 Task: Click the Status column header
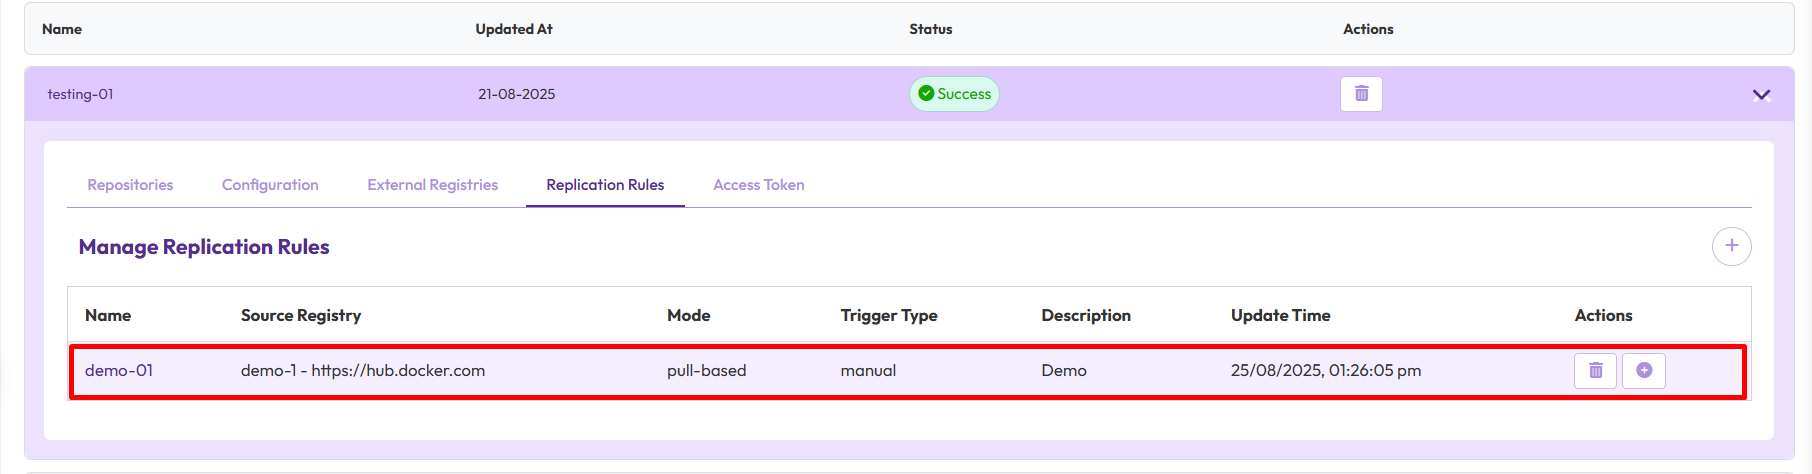coord(930,29)
